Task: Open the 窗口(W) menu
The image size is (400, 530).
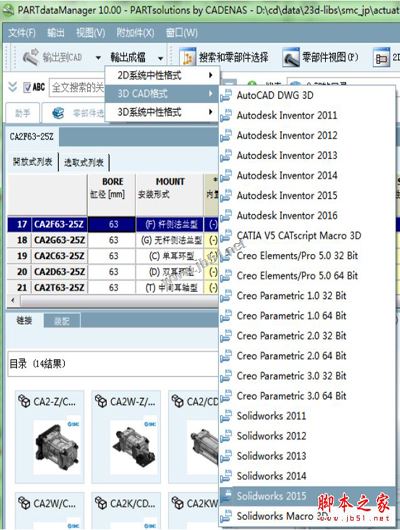Action: pos(182,33)
